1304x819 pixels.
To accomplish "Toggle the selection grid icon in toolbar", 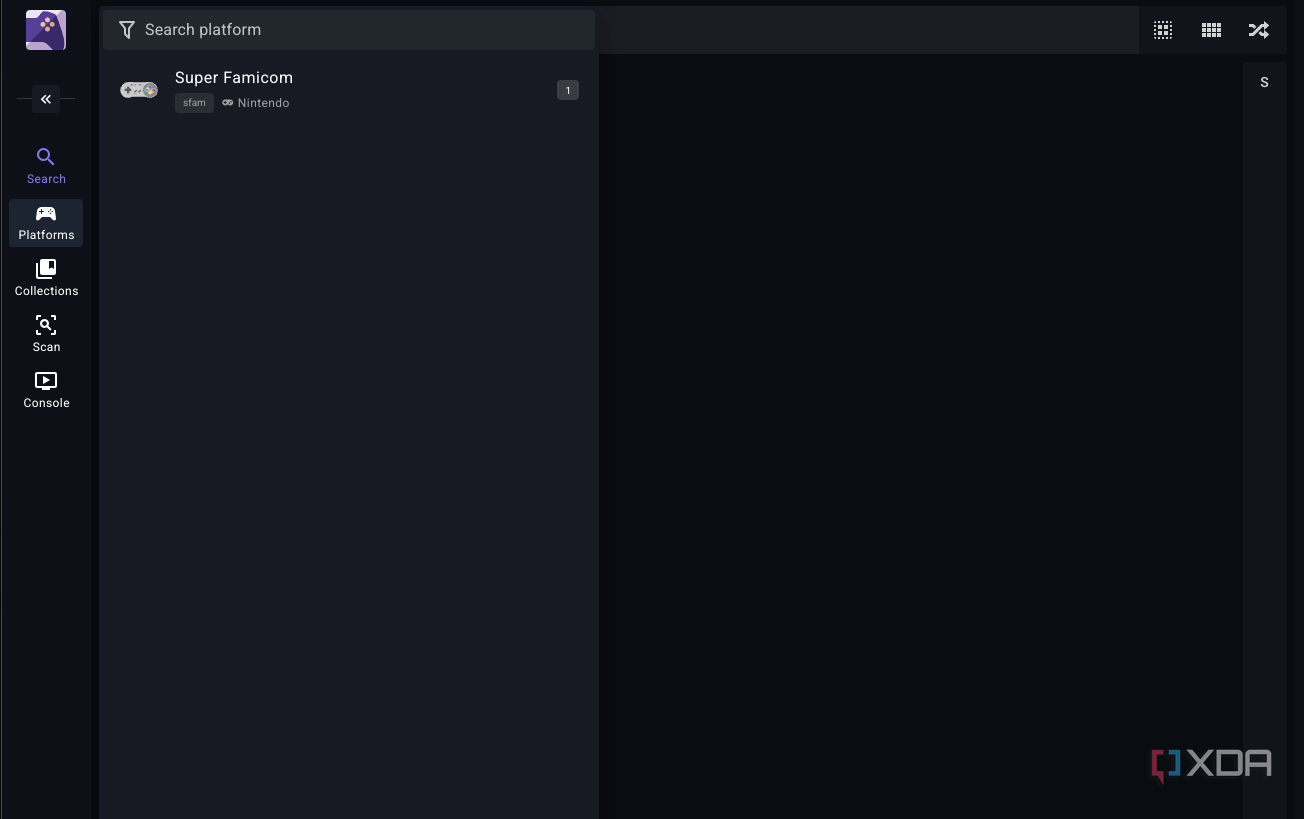I will [x=1163, y=30].
